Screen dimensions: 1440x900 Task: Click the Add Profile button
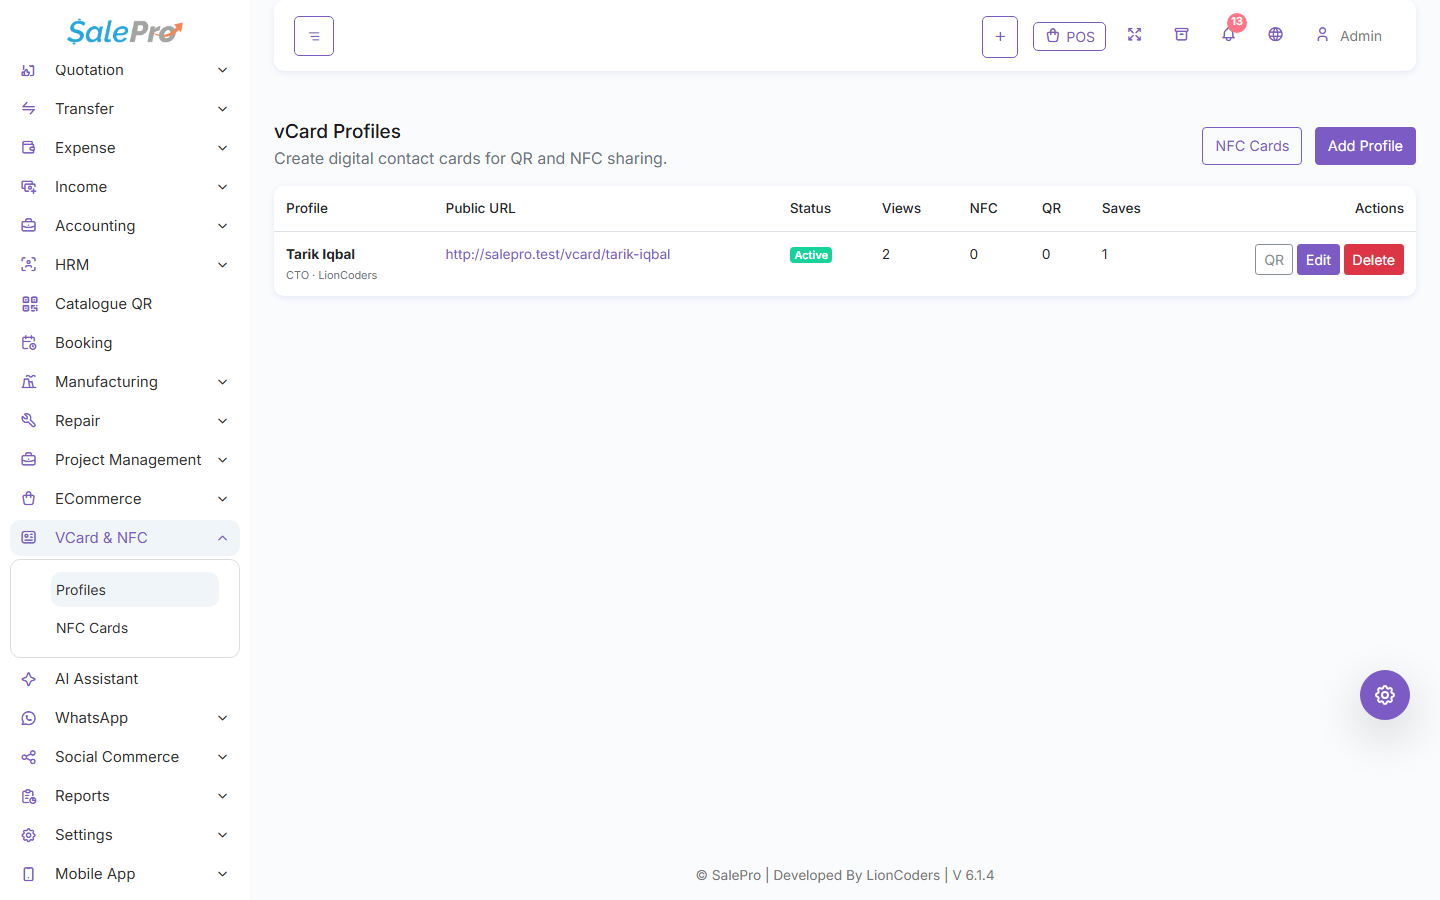coord(1365,146)
